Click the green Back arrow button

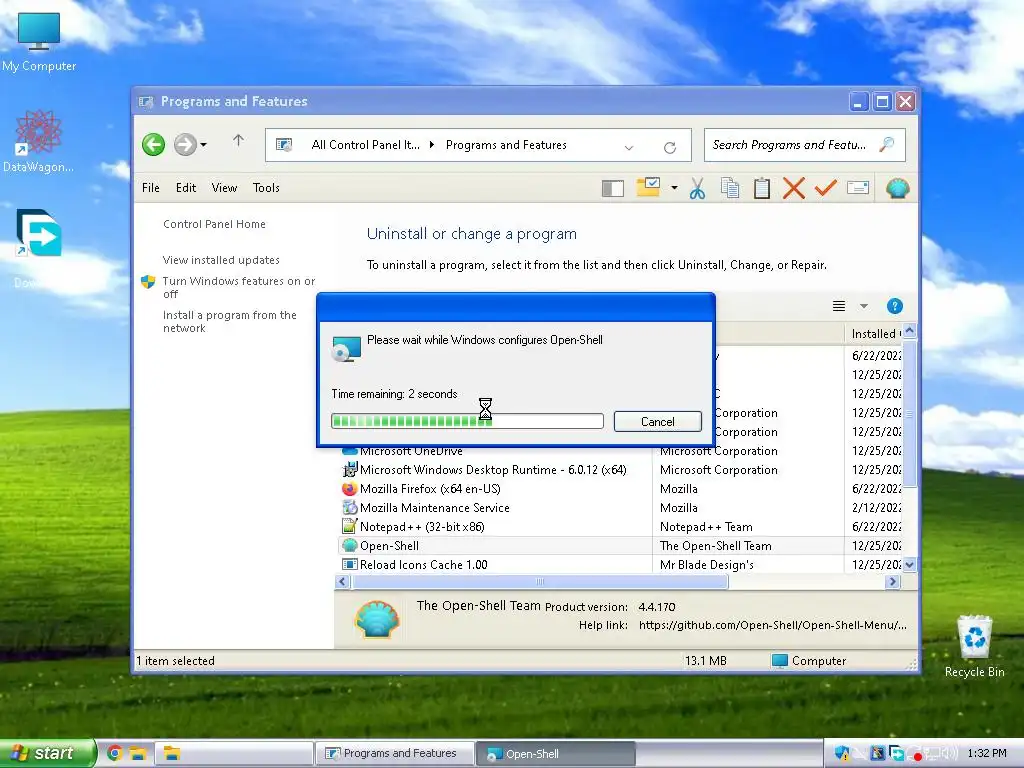153,144
